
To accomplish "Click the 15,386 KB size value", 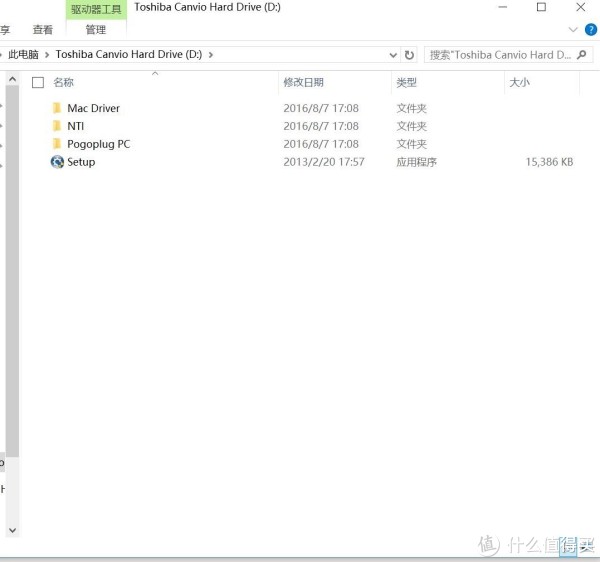I will 549,162.
